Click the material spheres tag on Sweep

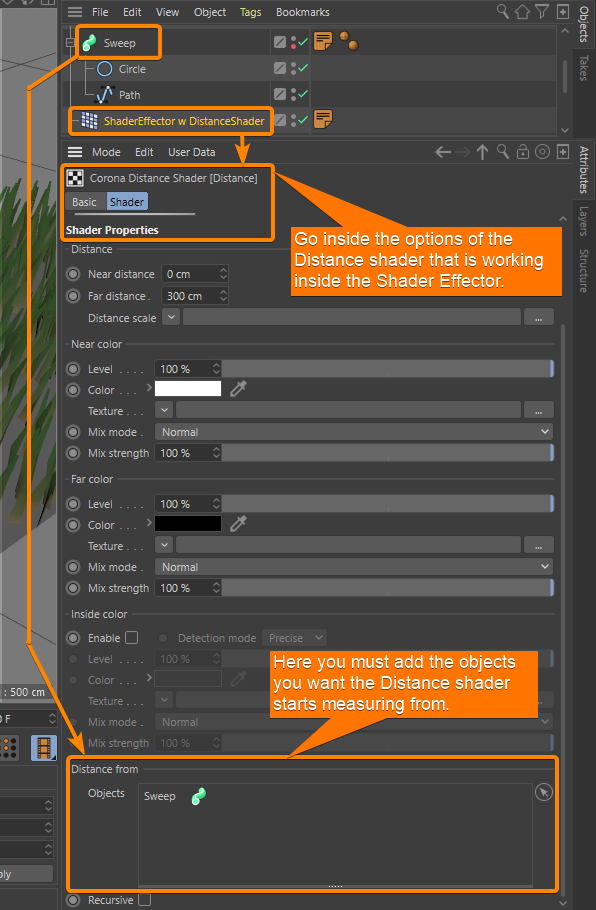[x=349, y=41]
